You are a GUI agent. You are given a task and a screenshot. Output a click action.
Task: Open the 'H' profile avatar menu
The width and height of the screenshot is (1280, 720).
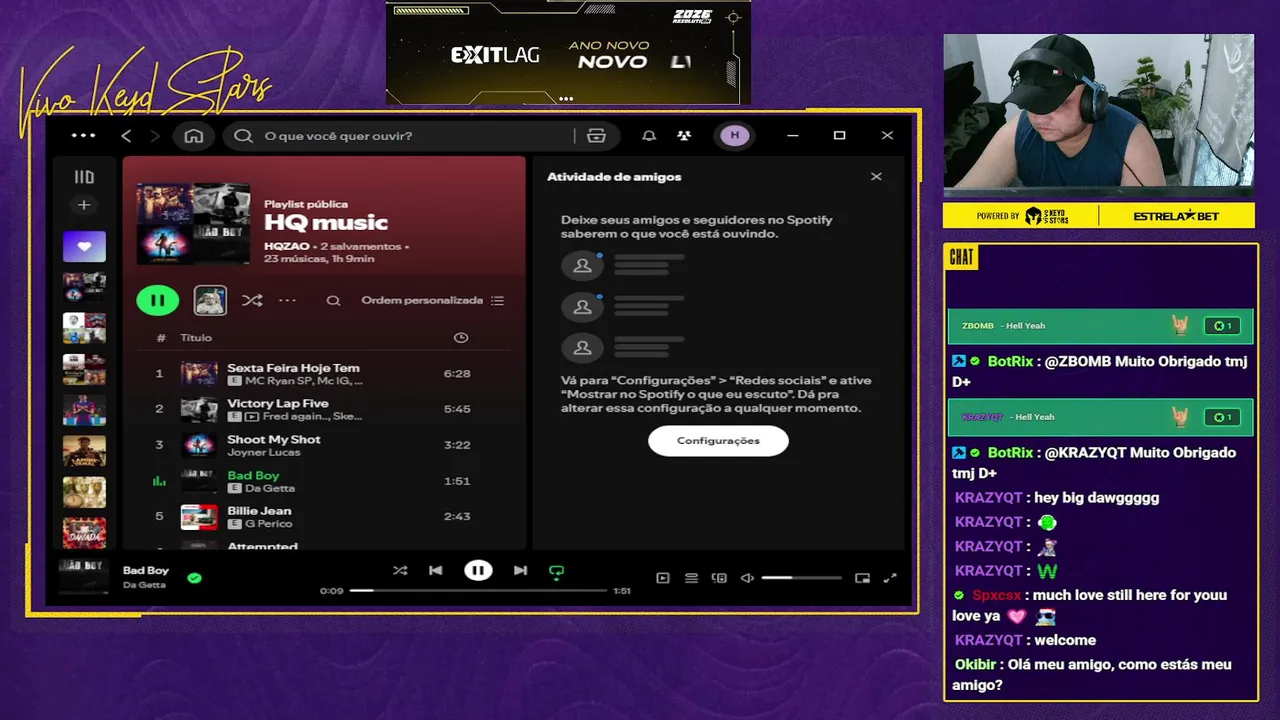pos(735,136)
